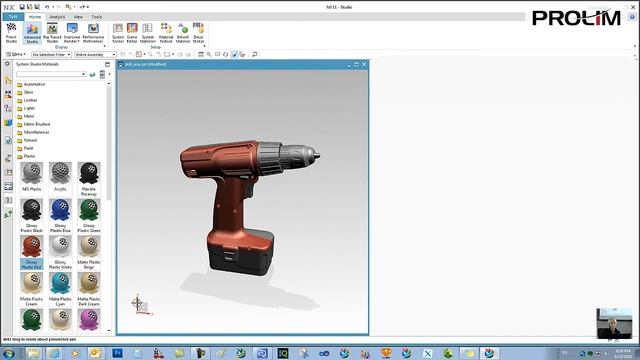Click the materials palette vertical scrollbar
Viewport: 640px width, 360px height.
click(x=109, y=143)
